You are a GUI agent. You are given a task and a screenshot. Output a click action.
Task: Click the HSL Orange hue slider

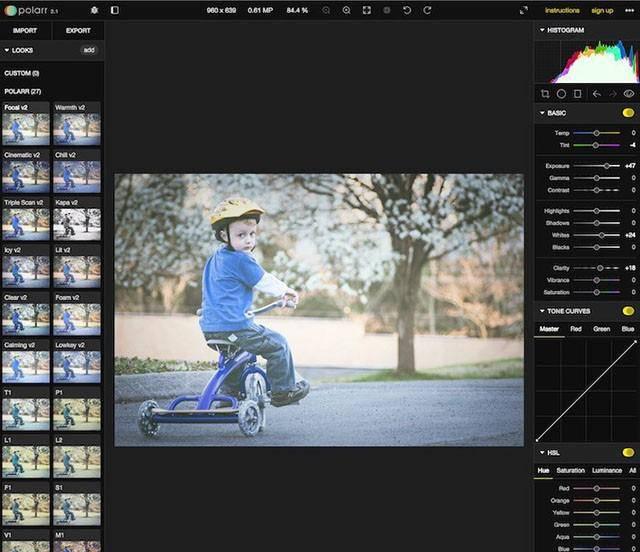(x=596, y=501)
